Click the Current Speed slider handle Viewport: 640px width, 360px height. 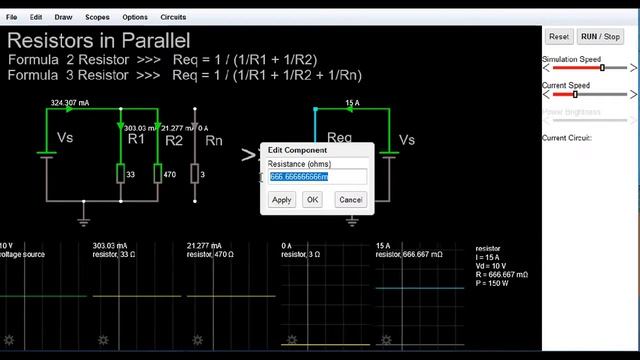pos(575,94)
